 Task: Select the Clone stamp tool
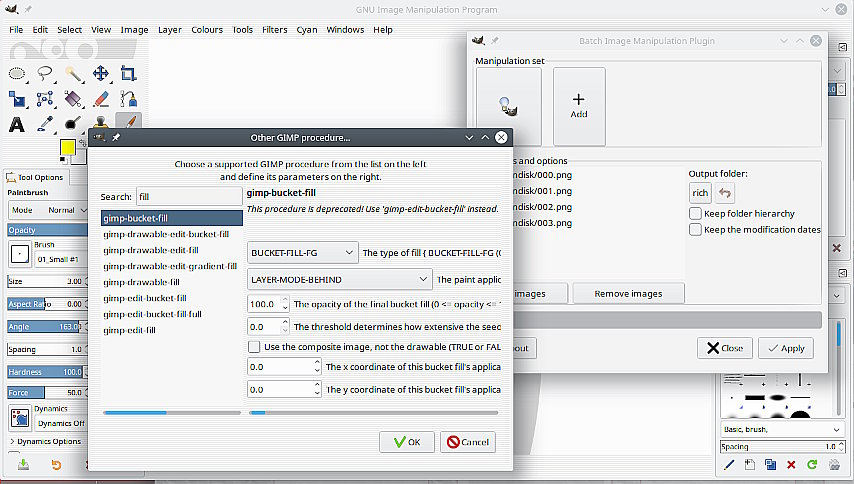point(101,122)
